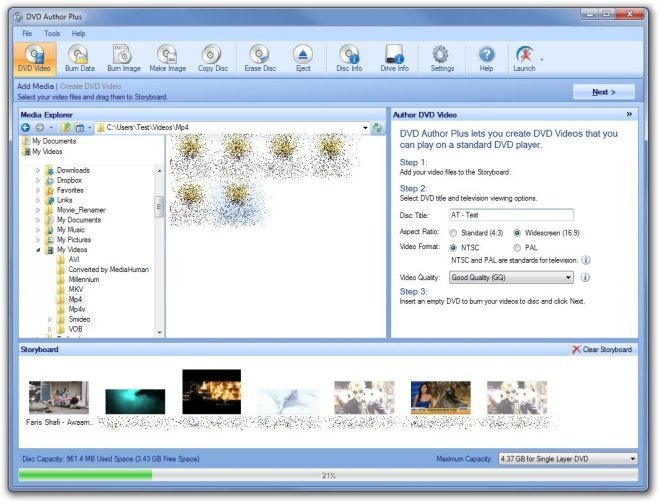The image size is (660, 503).
Task: Expand the VOB folder
Action: 50,329
